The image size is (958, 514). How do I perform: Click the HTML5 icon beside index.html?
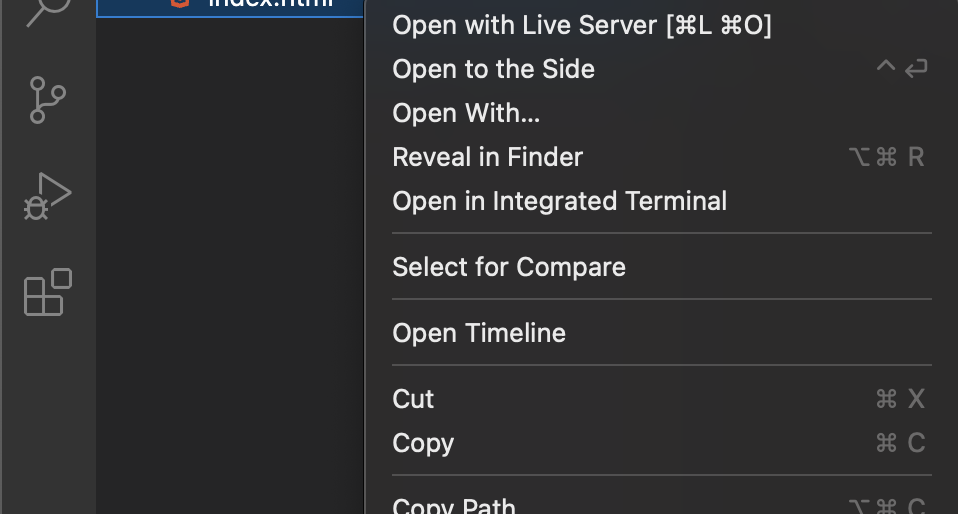[180, 3]
